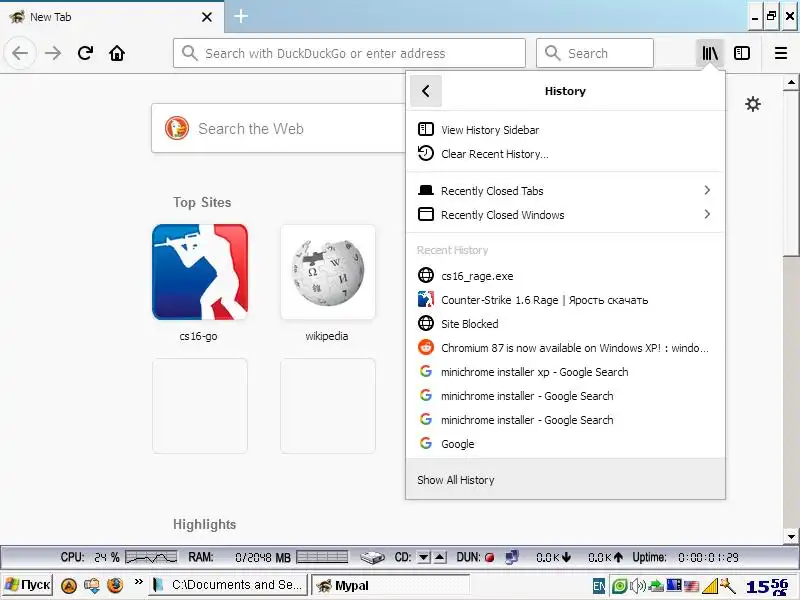Click the forward navigation arrow

click(x=53, y=53)
